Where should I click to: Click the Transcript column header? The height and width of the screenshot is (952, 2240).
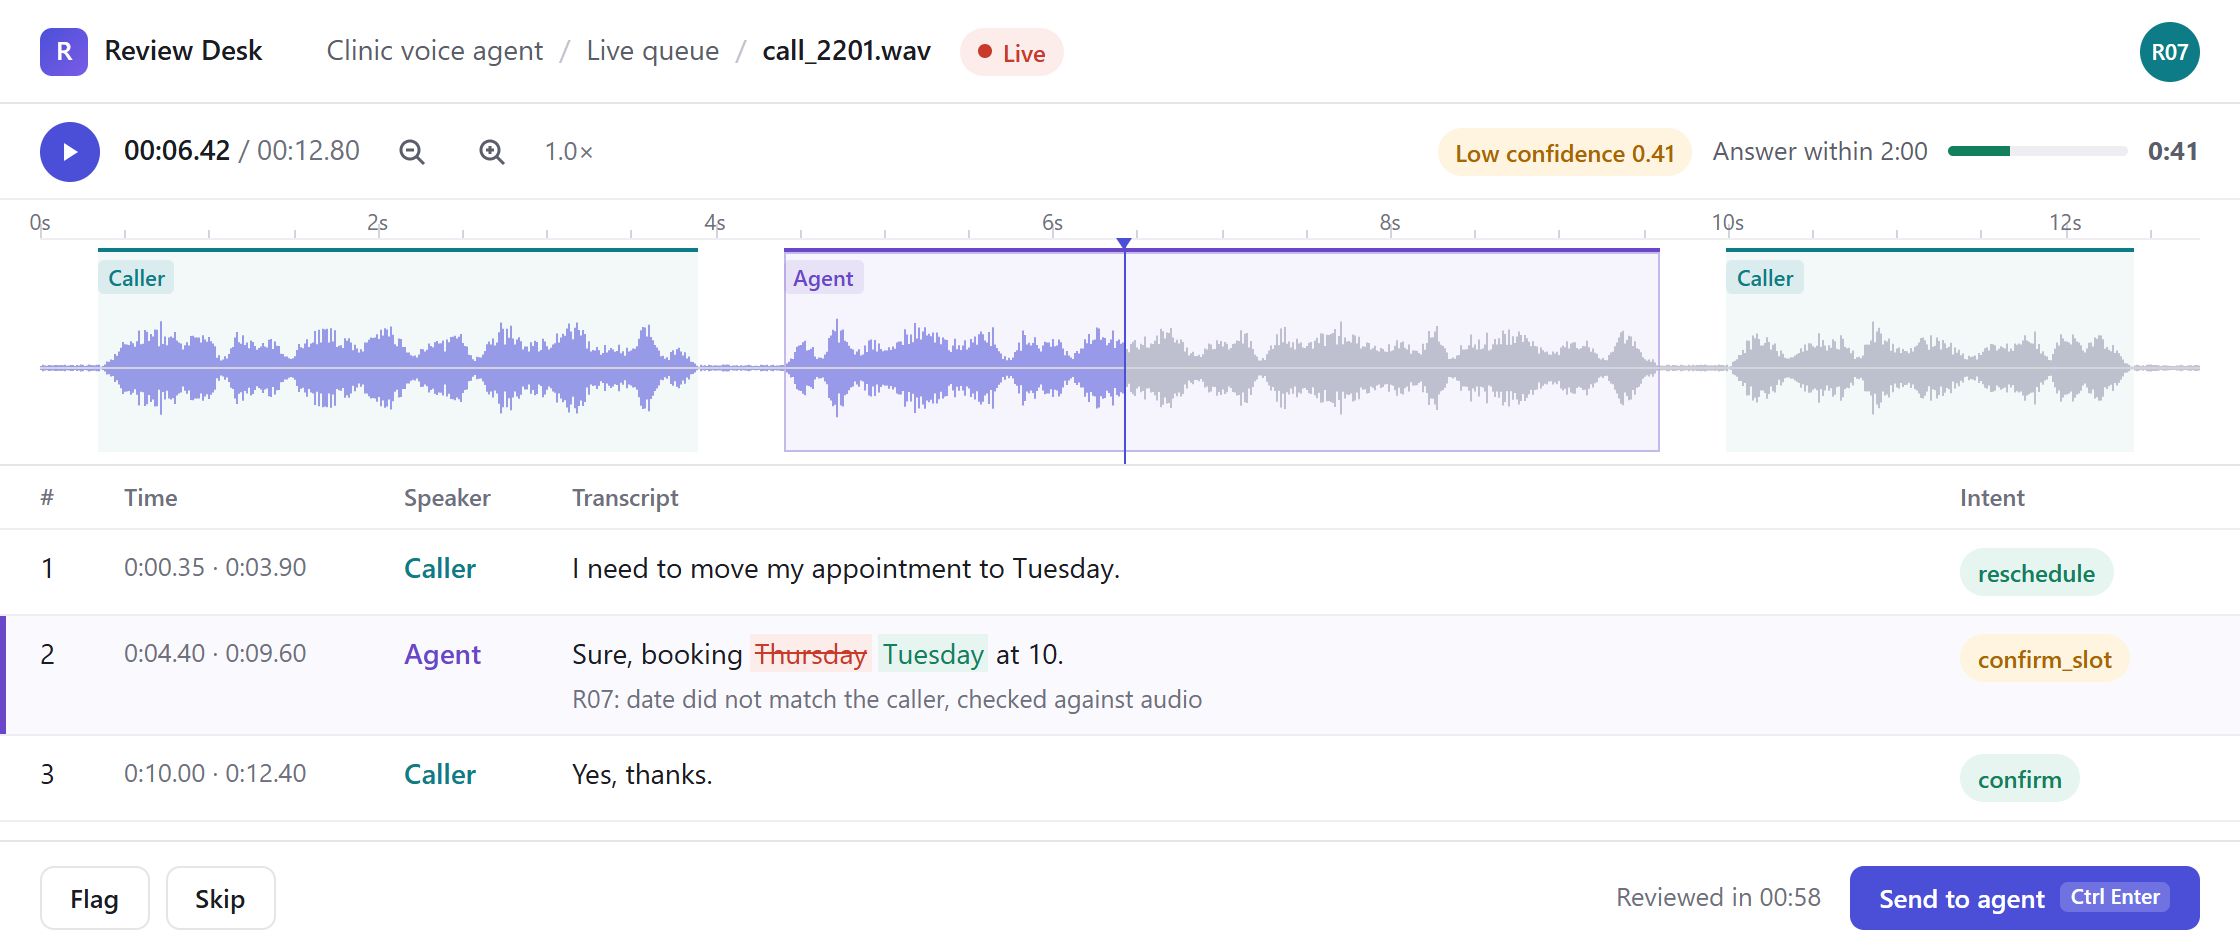click(x=625, y=498)
